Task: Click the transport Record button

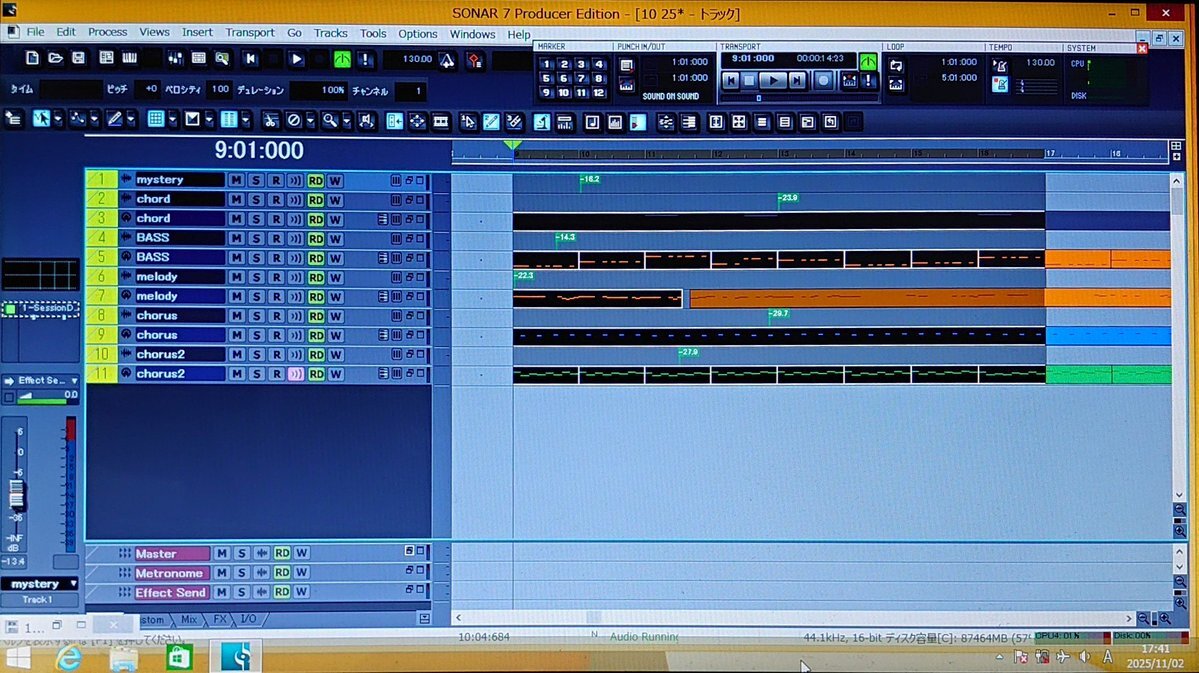Action: point(823,80)
